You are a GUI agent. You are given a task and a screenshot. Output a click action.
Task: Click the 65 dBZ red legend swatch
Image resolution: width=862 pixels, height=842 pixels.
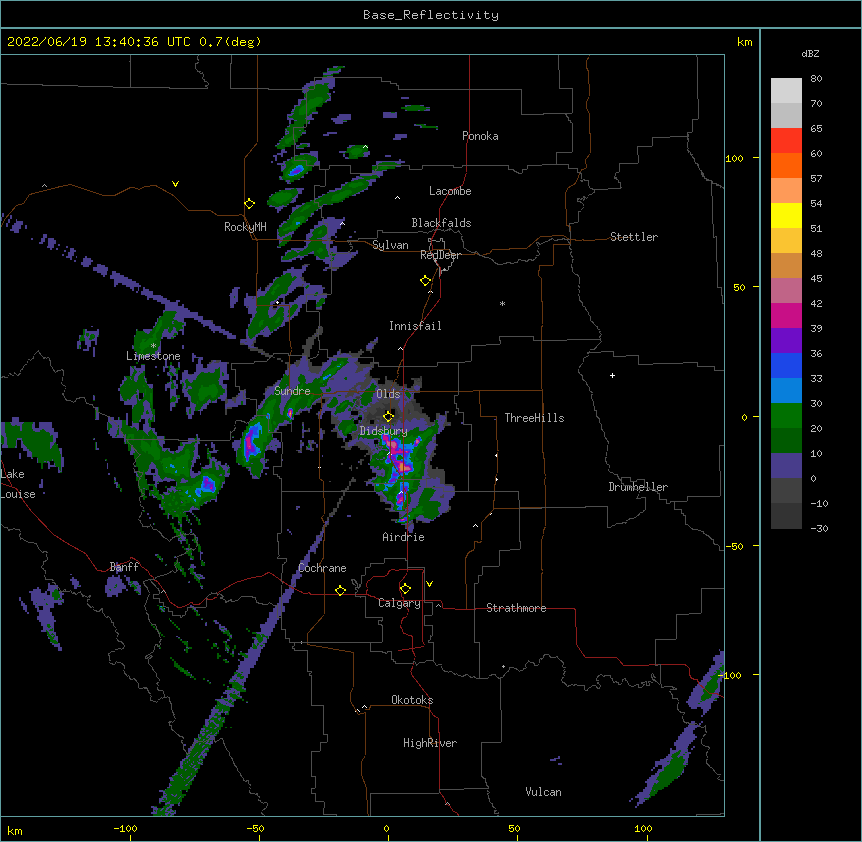click(x=786, y=141)
